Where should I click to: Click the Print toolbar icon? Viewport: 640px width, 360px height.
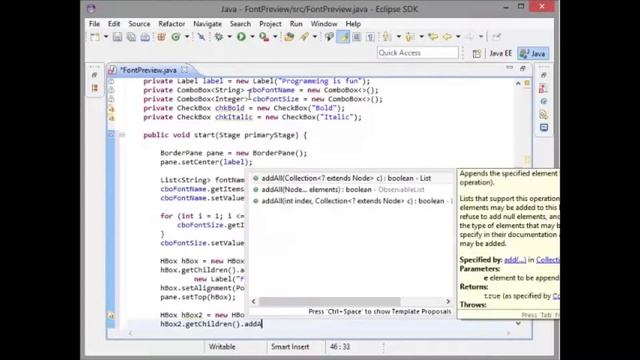(x=145, y=37)
